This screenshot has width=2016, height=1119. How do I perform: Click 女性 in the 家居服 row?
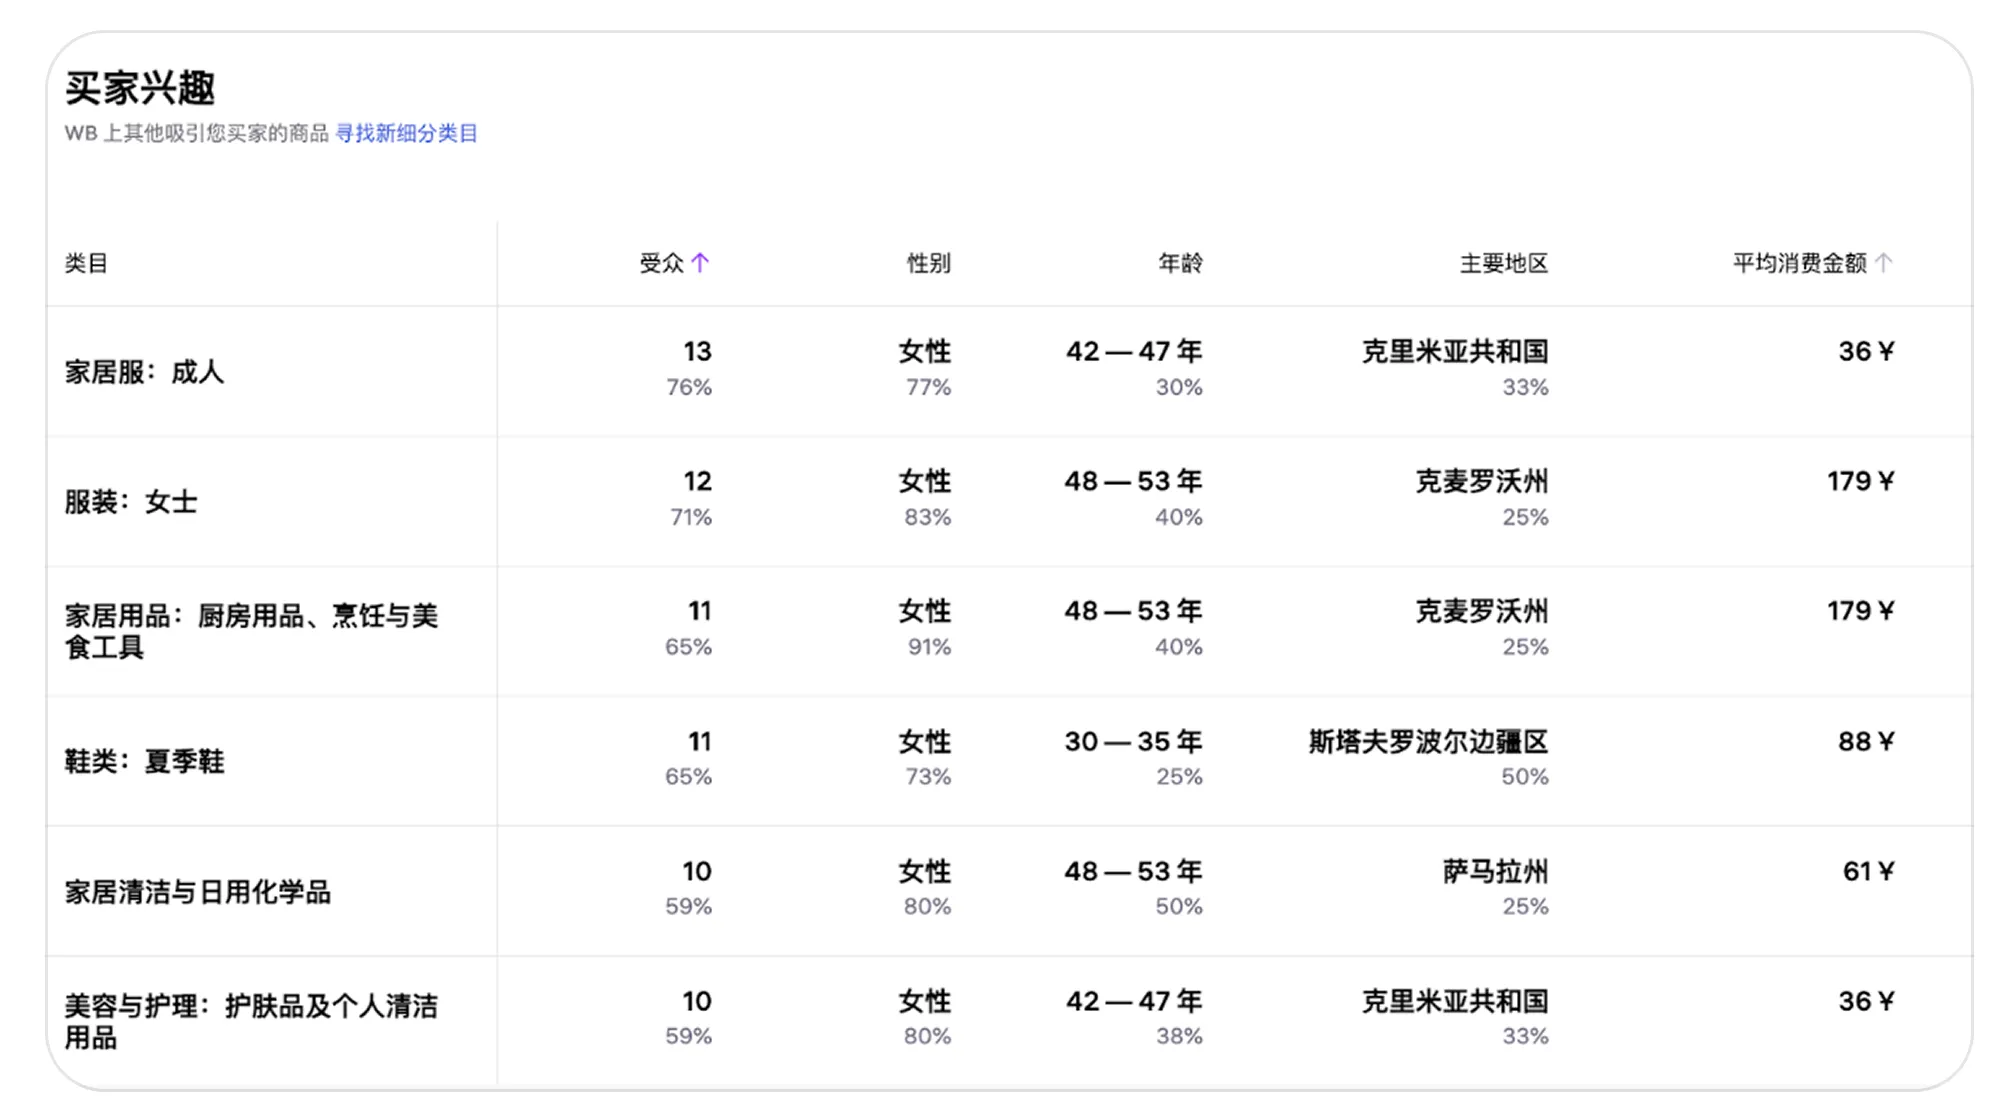tap(924, 350)
